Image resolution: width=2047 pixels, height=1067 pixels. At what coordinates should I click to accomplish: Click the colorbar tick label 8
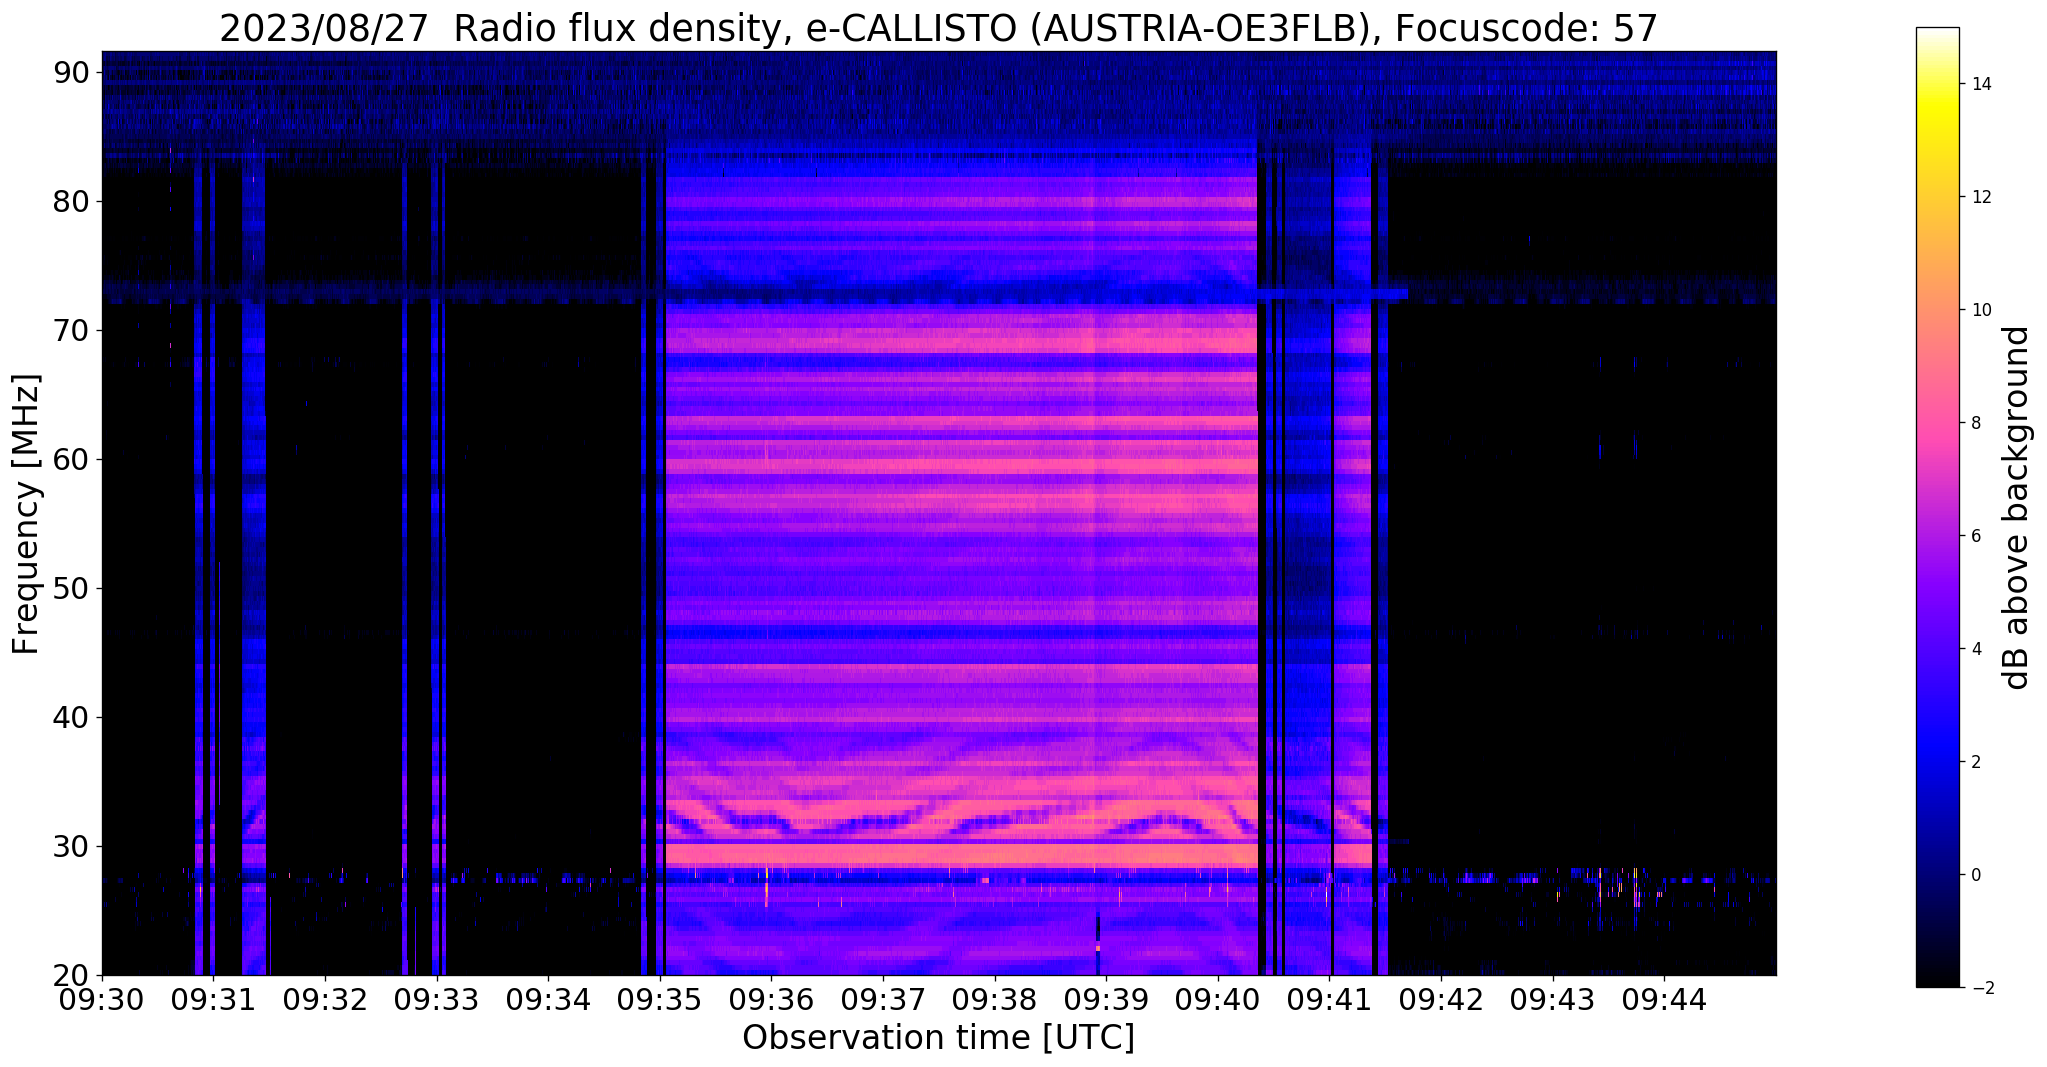click(1974, 423)
